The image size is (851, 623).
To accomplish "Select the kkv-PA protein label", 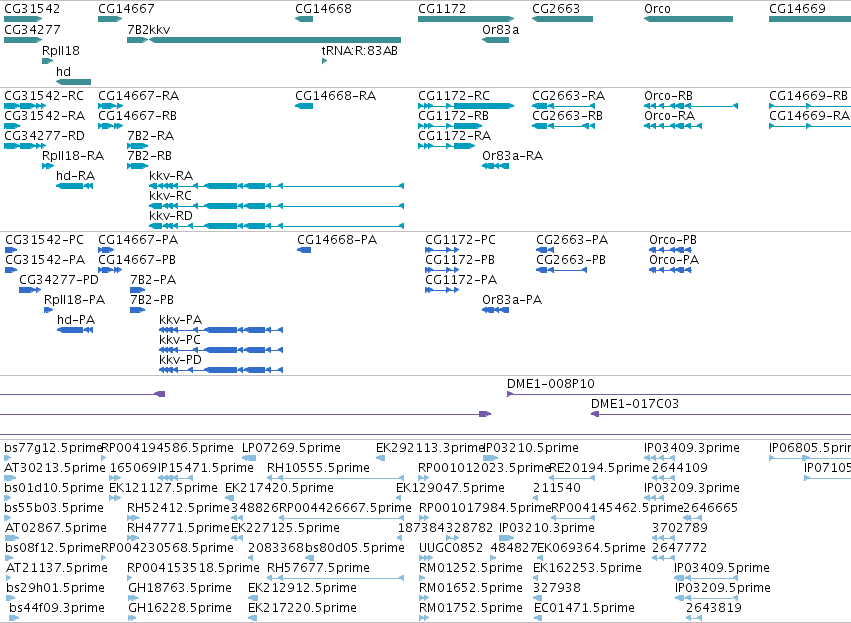I will pyautogui.click(x=181, y=320).
